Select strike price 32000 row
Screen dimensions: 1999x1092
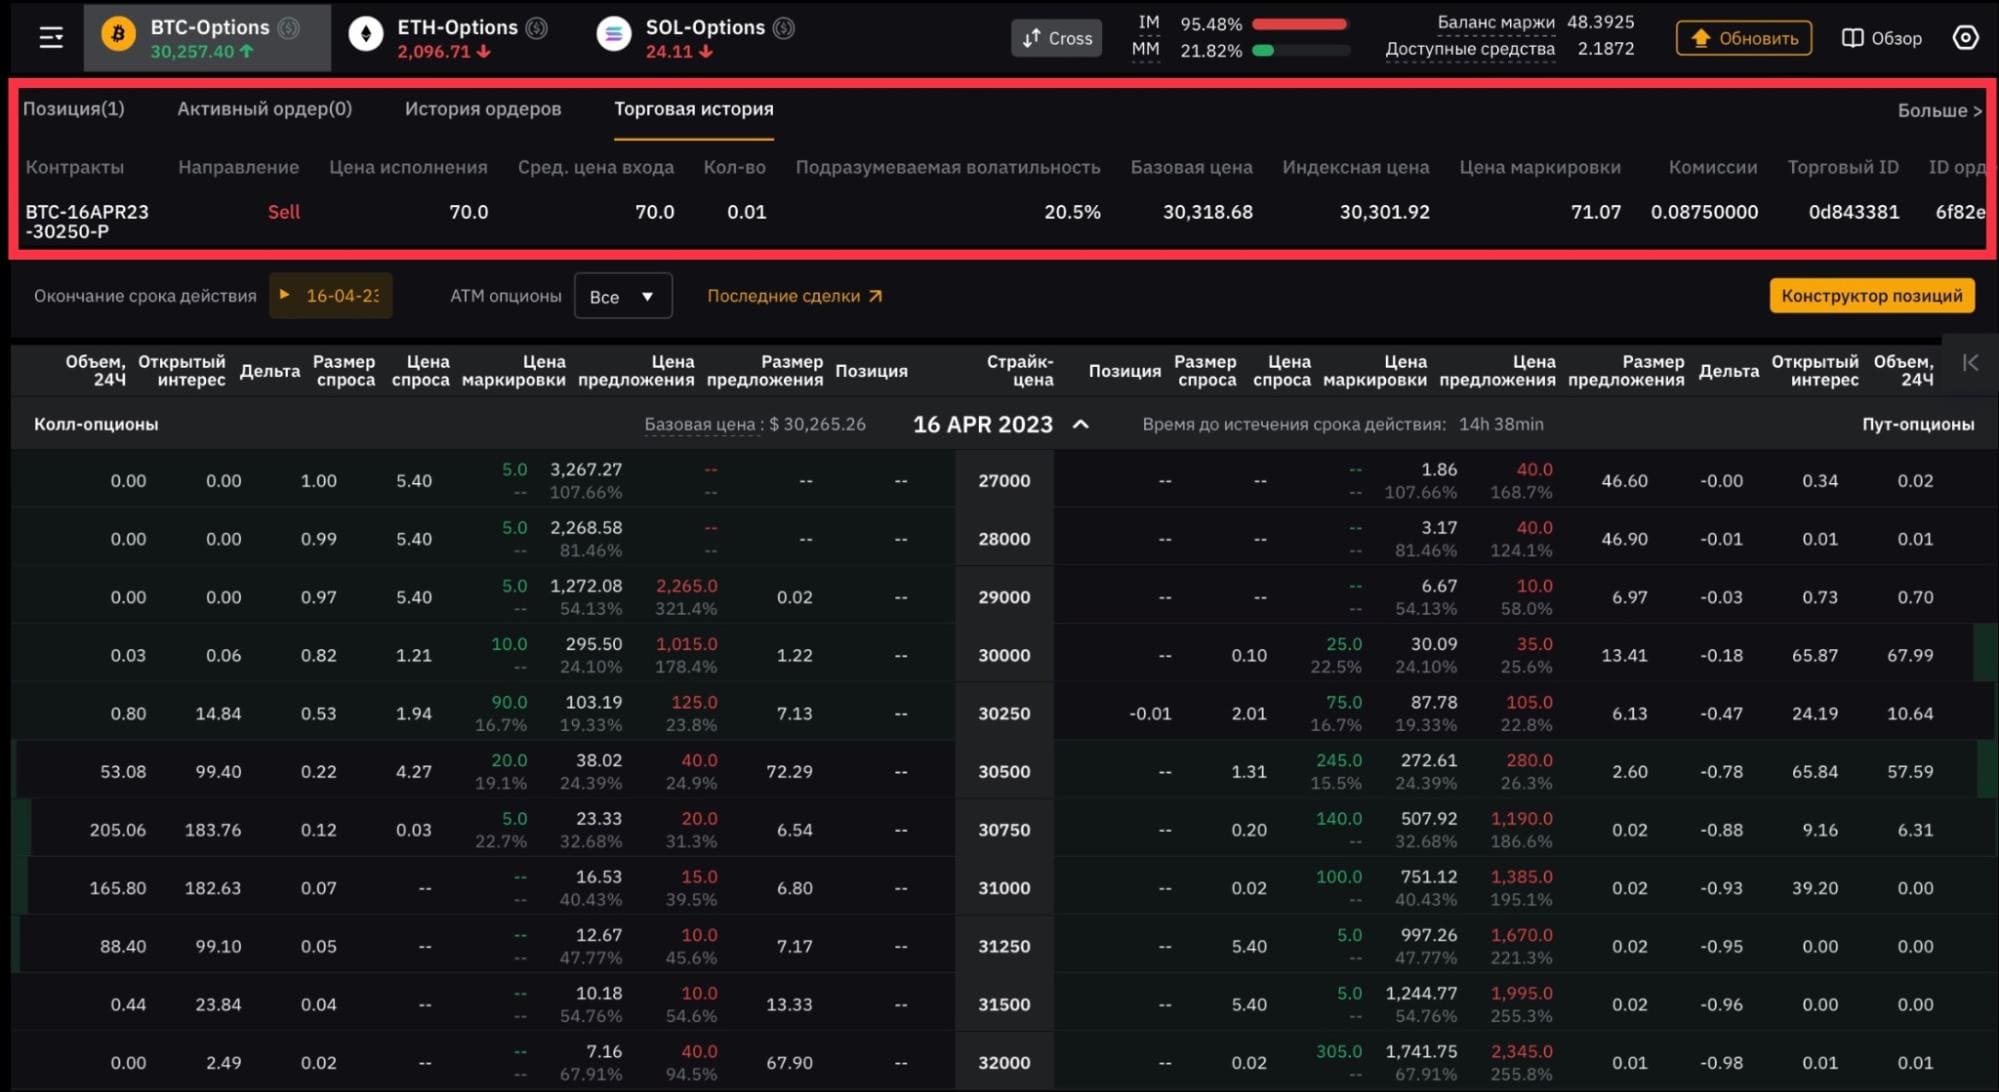click(1004, 1062)
